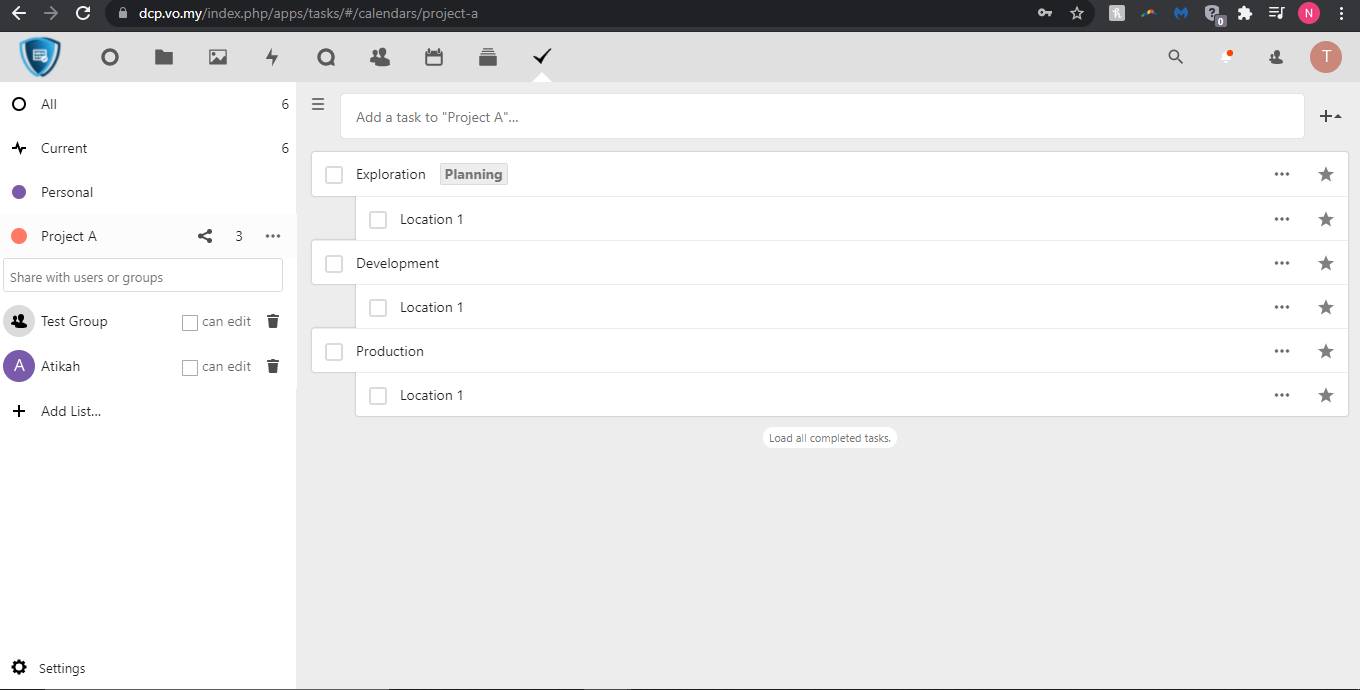Open the Activity lightning bolt icon
This screenshot has width=1360, height=690.
pos(272,58)
